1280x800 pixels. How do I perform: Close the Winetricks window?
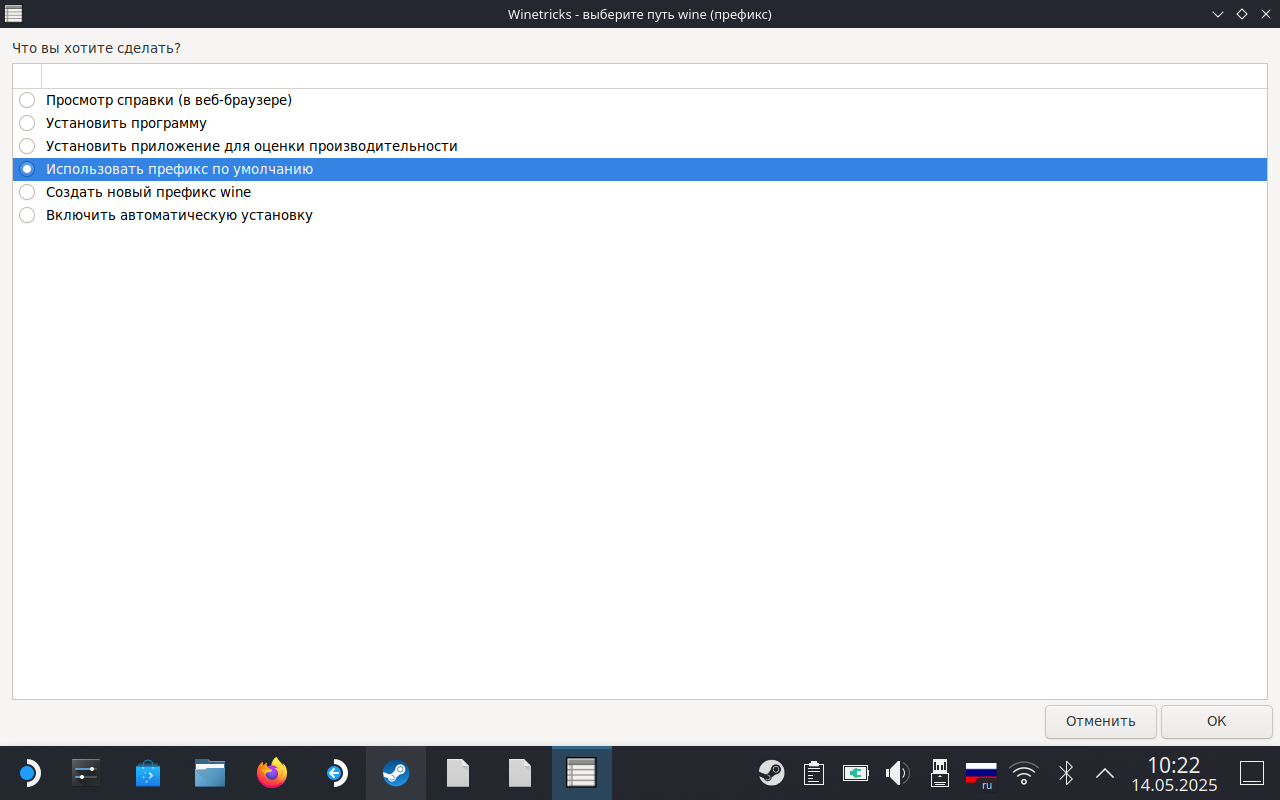click(1265, 14)
